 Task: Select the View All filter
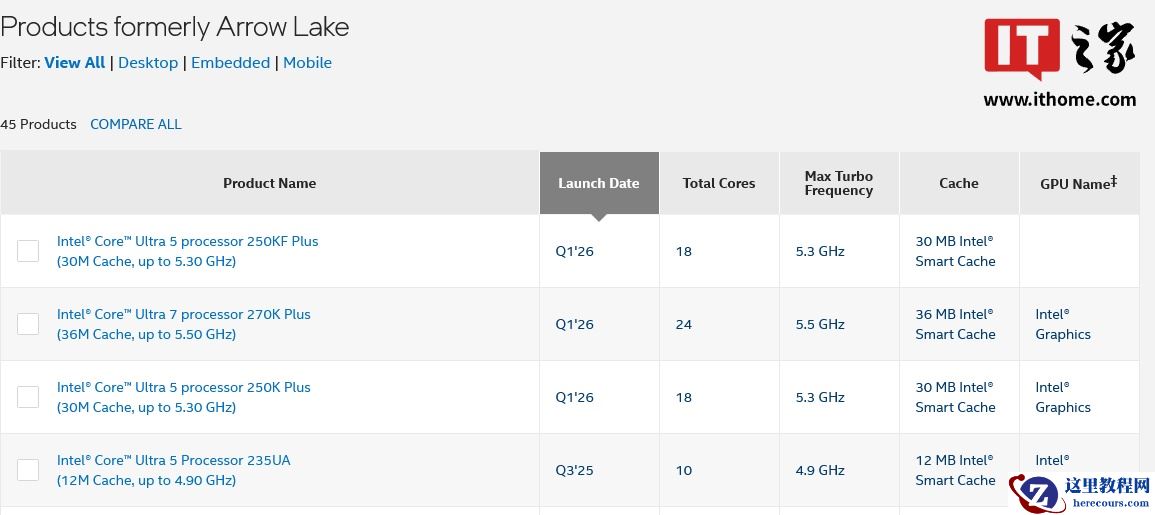click(x=75, y=62)
